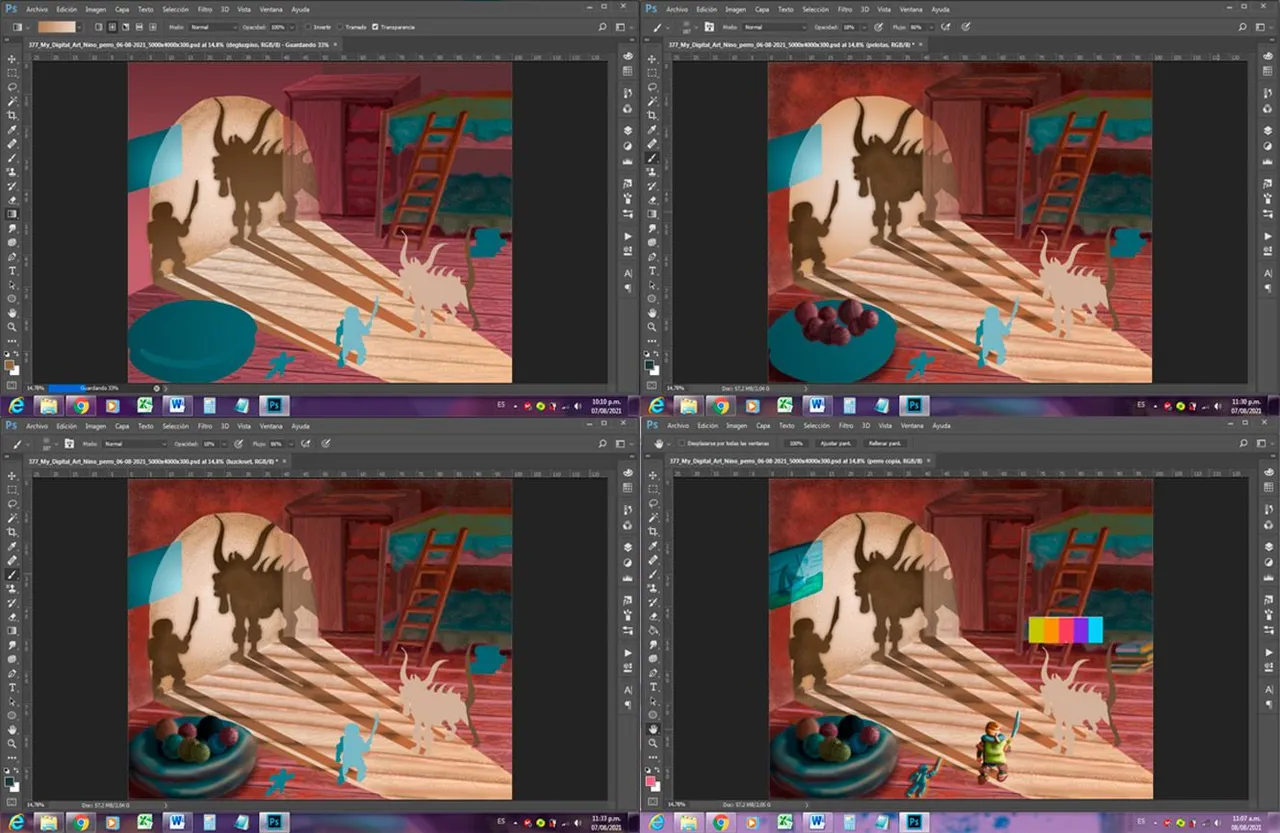Select the Brush tool in the bottom-left window
Viewport: 1280px width, 833px height.
pos(12,575)
